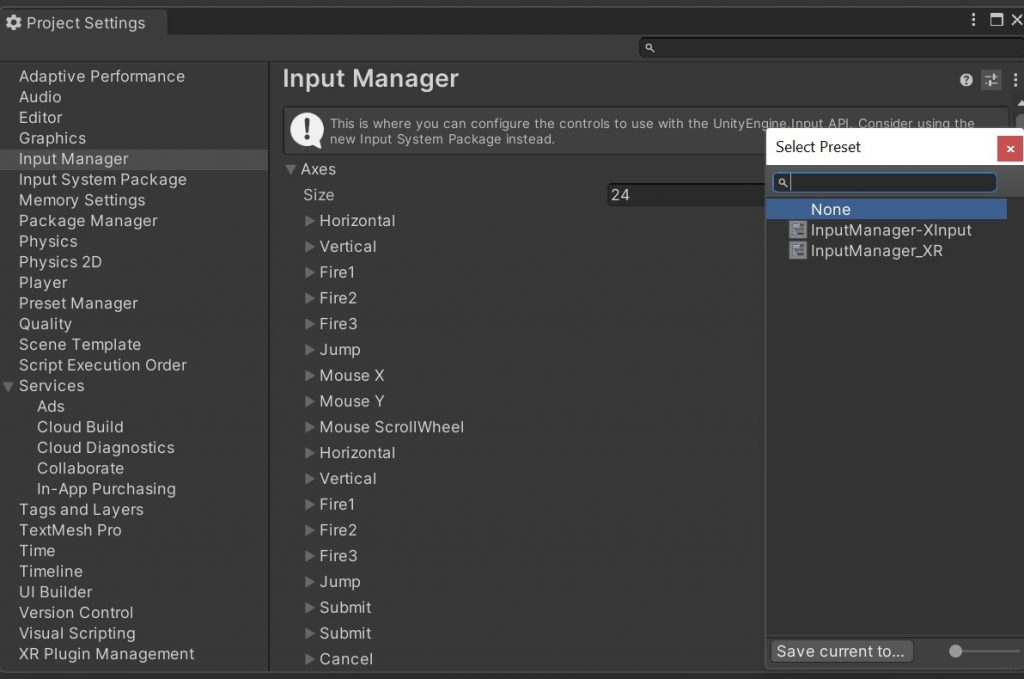The height and width of the screenshot is (679, 1024).
Task: Open Time settings category
Action: tap(37, 551)
